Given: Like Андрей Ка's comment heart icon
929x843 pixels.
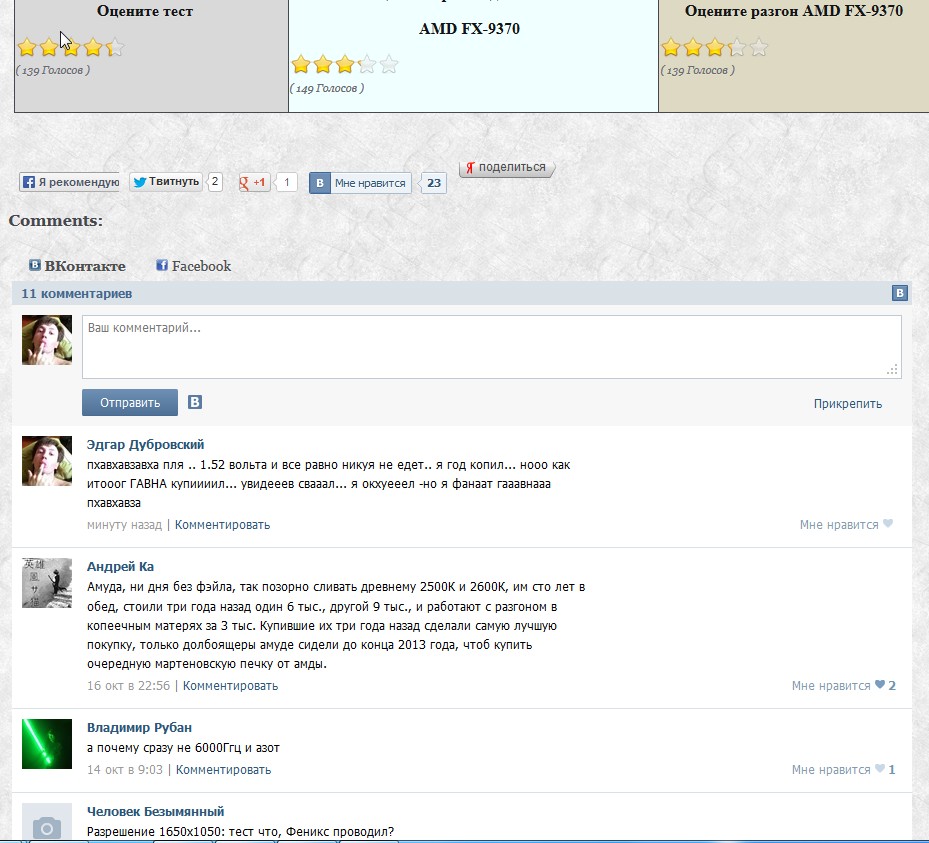Looking at the screenshot, I should click(x=880, y=685).
